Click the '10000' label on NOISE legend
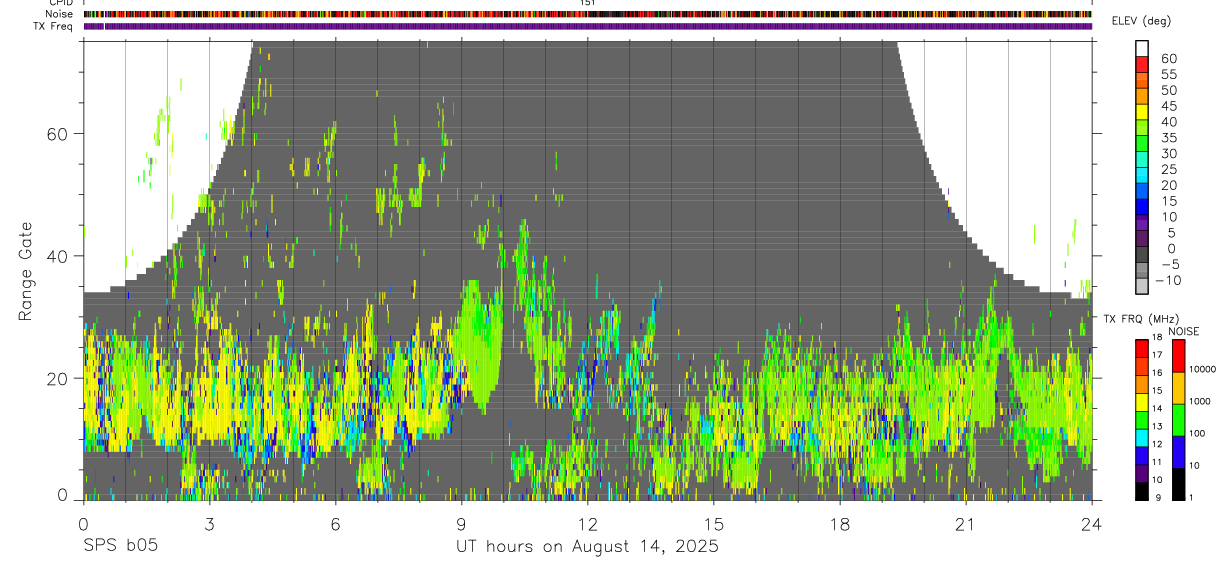The image size is (1228, 567). [1204, 369]
